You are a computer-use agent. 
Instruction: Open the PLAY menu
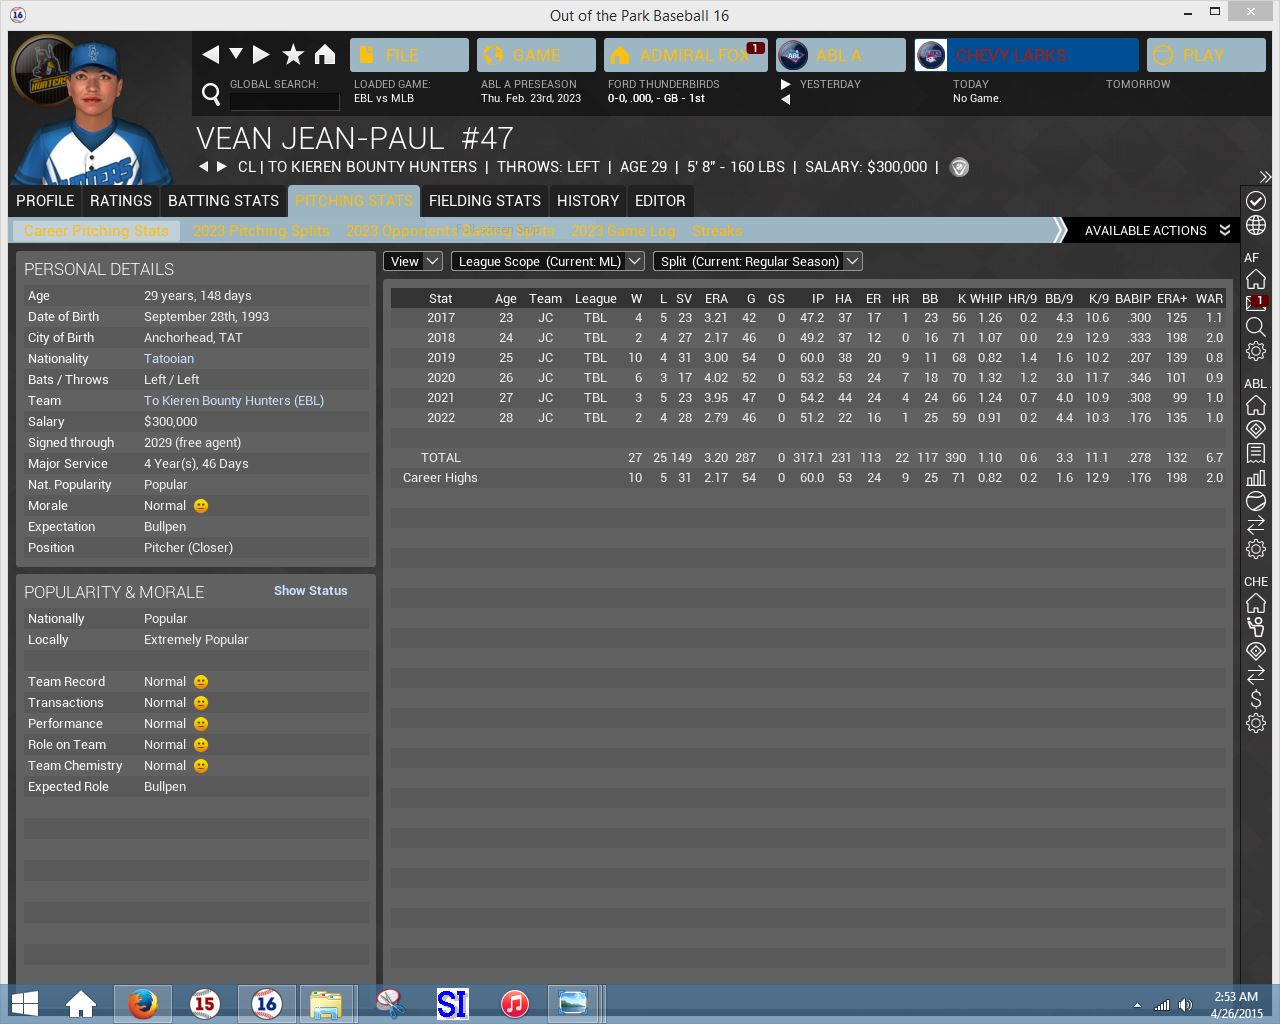click(1206, 55)
